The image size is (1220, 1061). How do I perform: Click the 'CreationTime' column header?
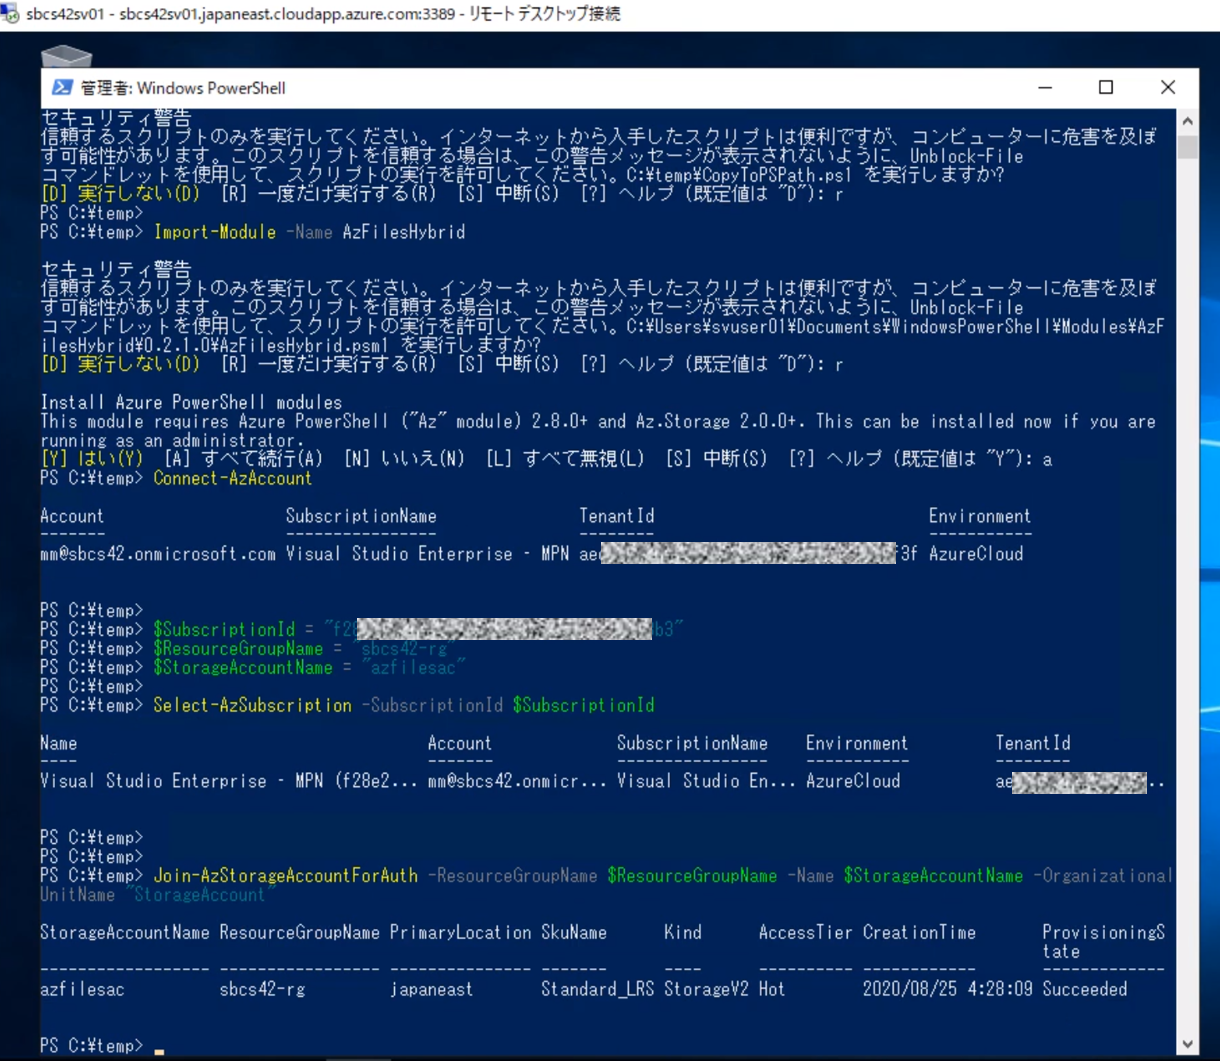tap(919, 932)
